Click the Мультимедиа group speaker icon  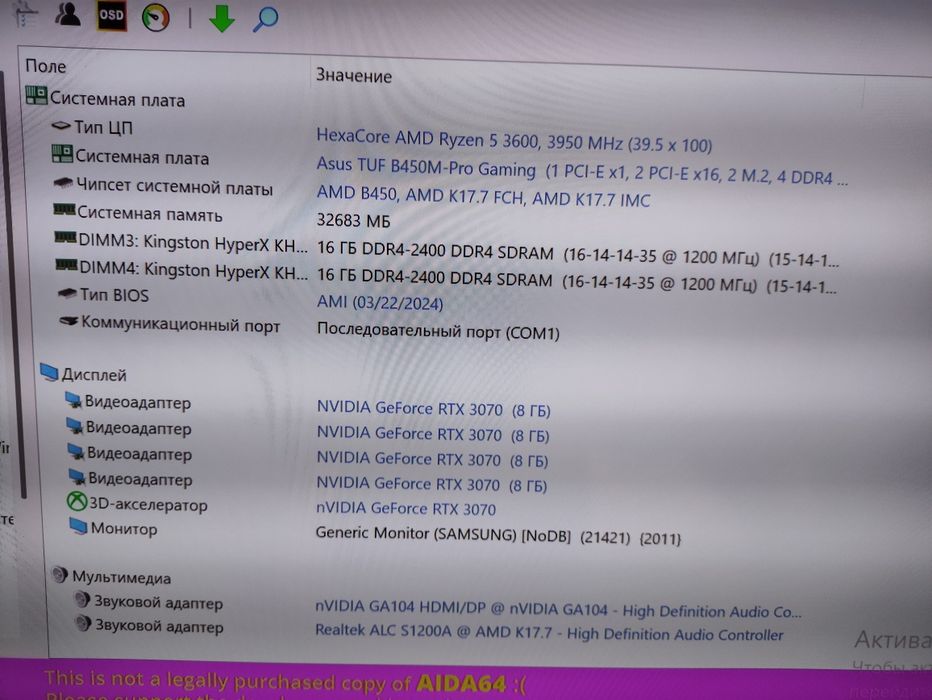60,575
